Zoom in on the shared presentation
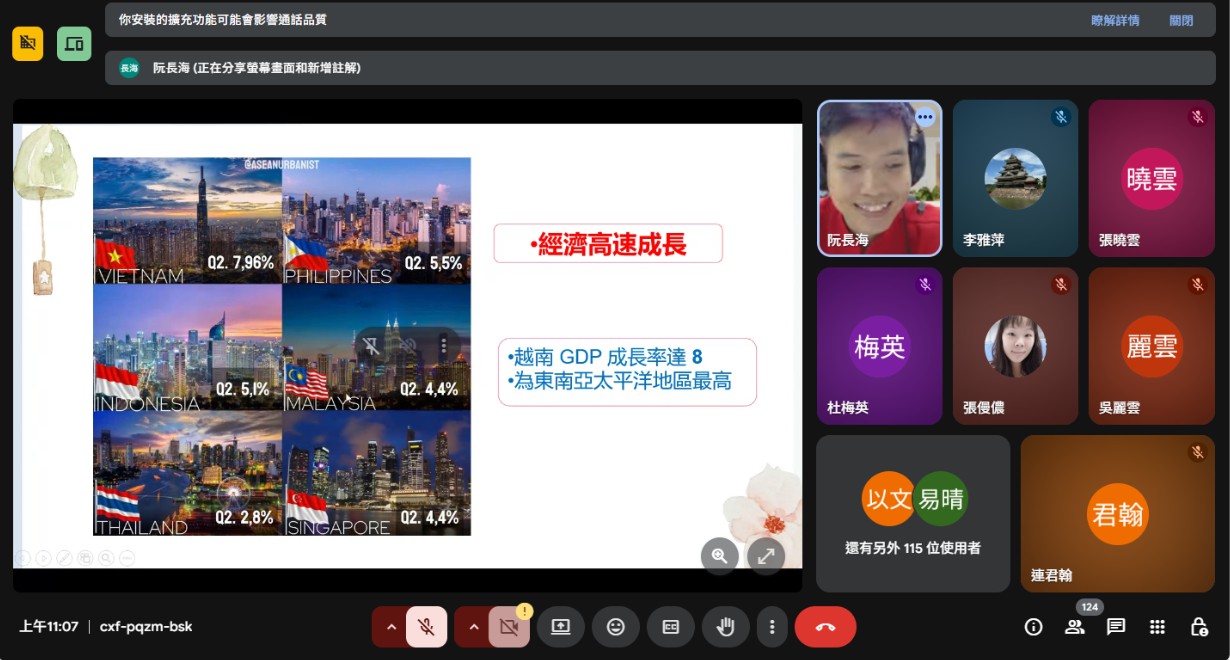The height and width of the screenshot is (660, 1230). click(719, 556)
